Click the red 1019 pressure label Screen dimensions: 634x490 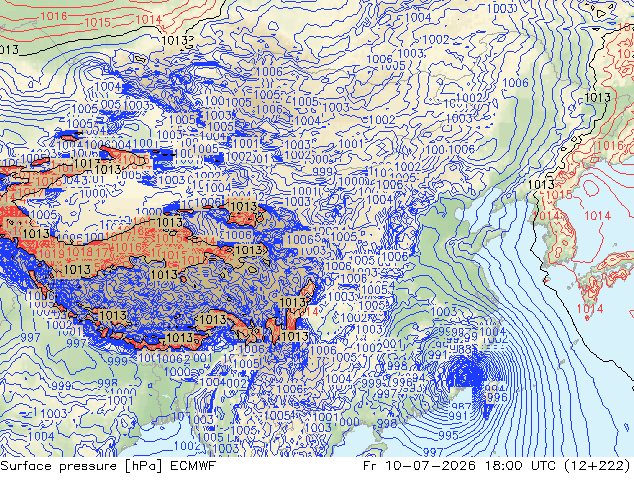[52, 253]
